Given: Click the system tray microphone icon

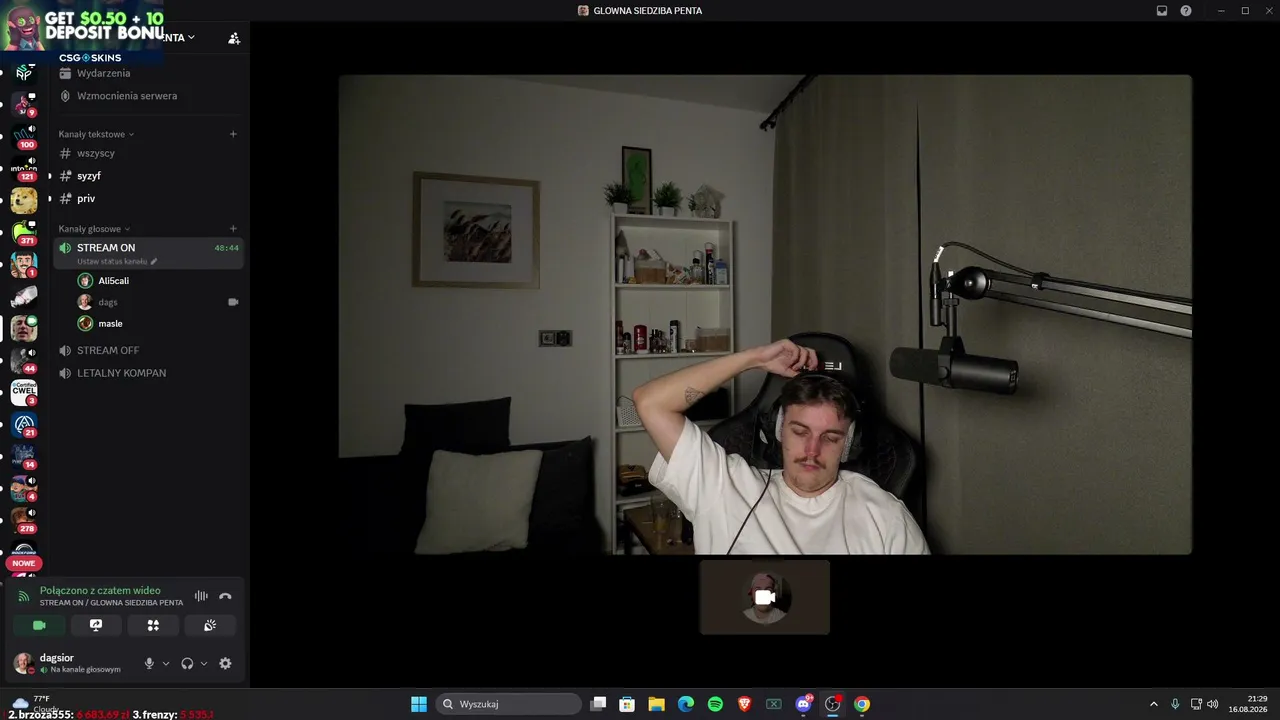Looking at the screenshot, I should point(1175,704).
